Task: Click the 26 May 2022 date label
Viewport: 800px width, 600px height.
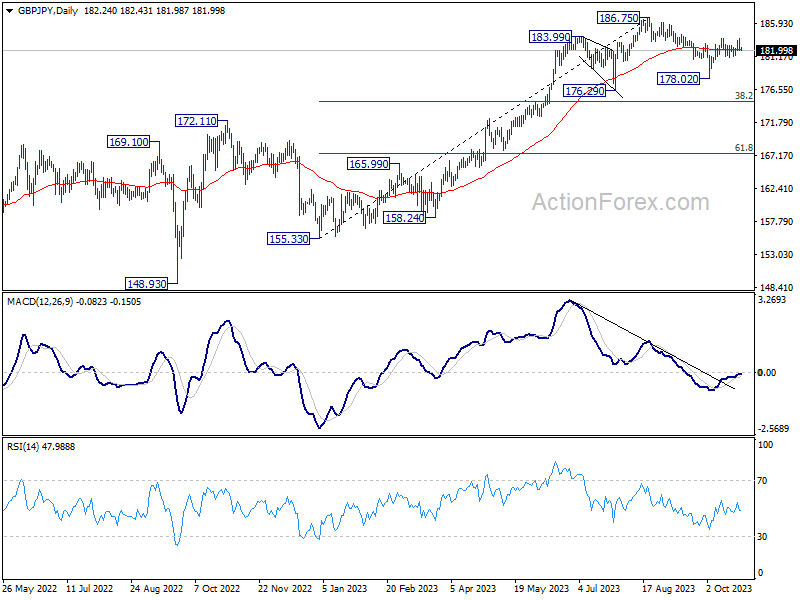Action: click(30, 588)
